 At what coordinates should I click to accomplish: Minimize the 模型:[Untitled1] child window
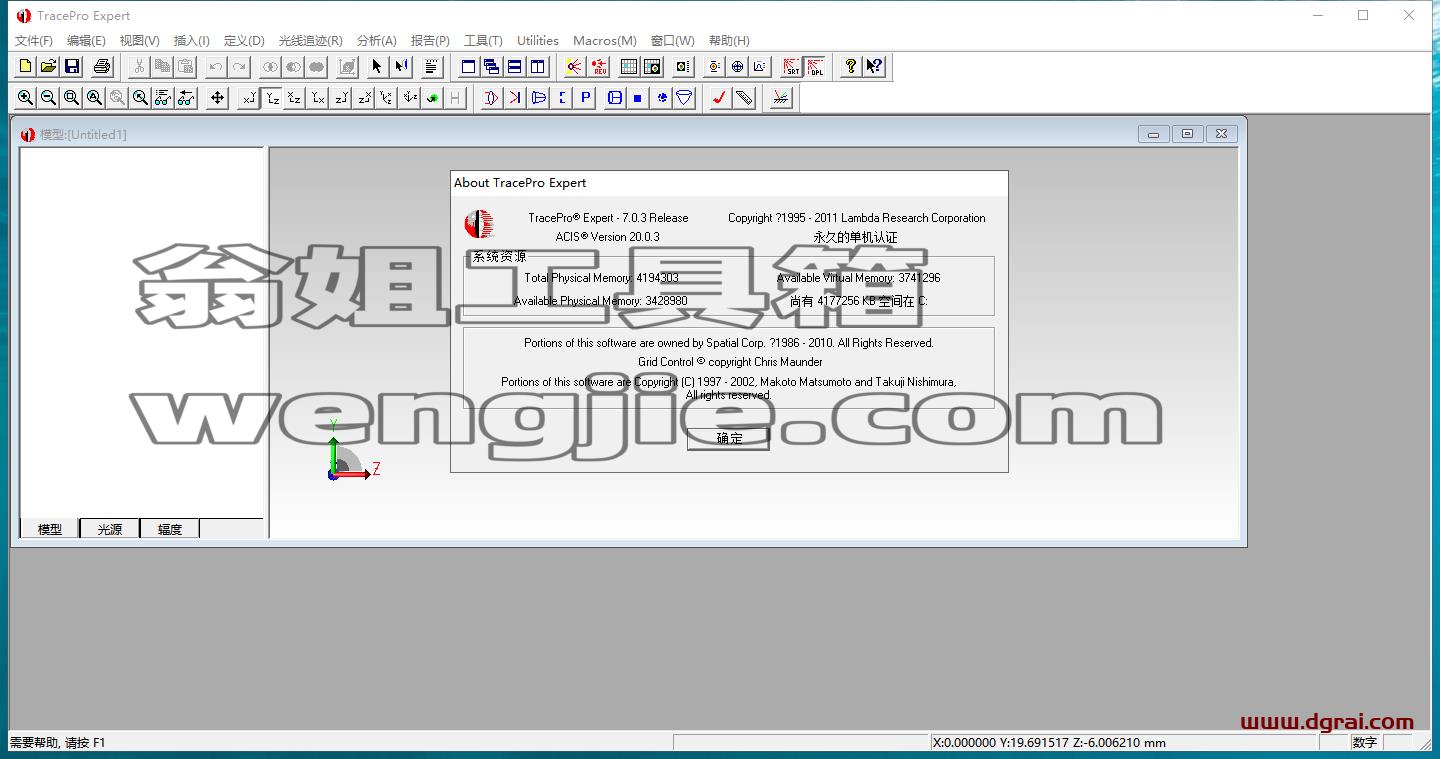(x=1153, y=134)
